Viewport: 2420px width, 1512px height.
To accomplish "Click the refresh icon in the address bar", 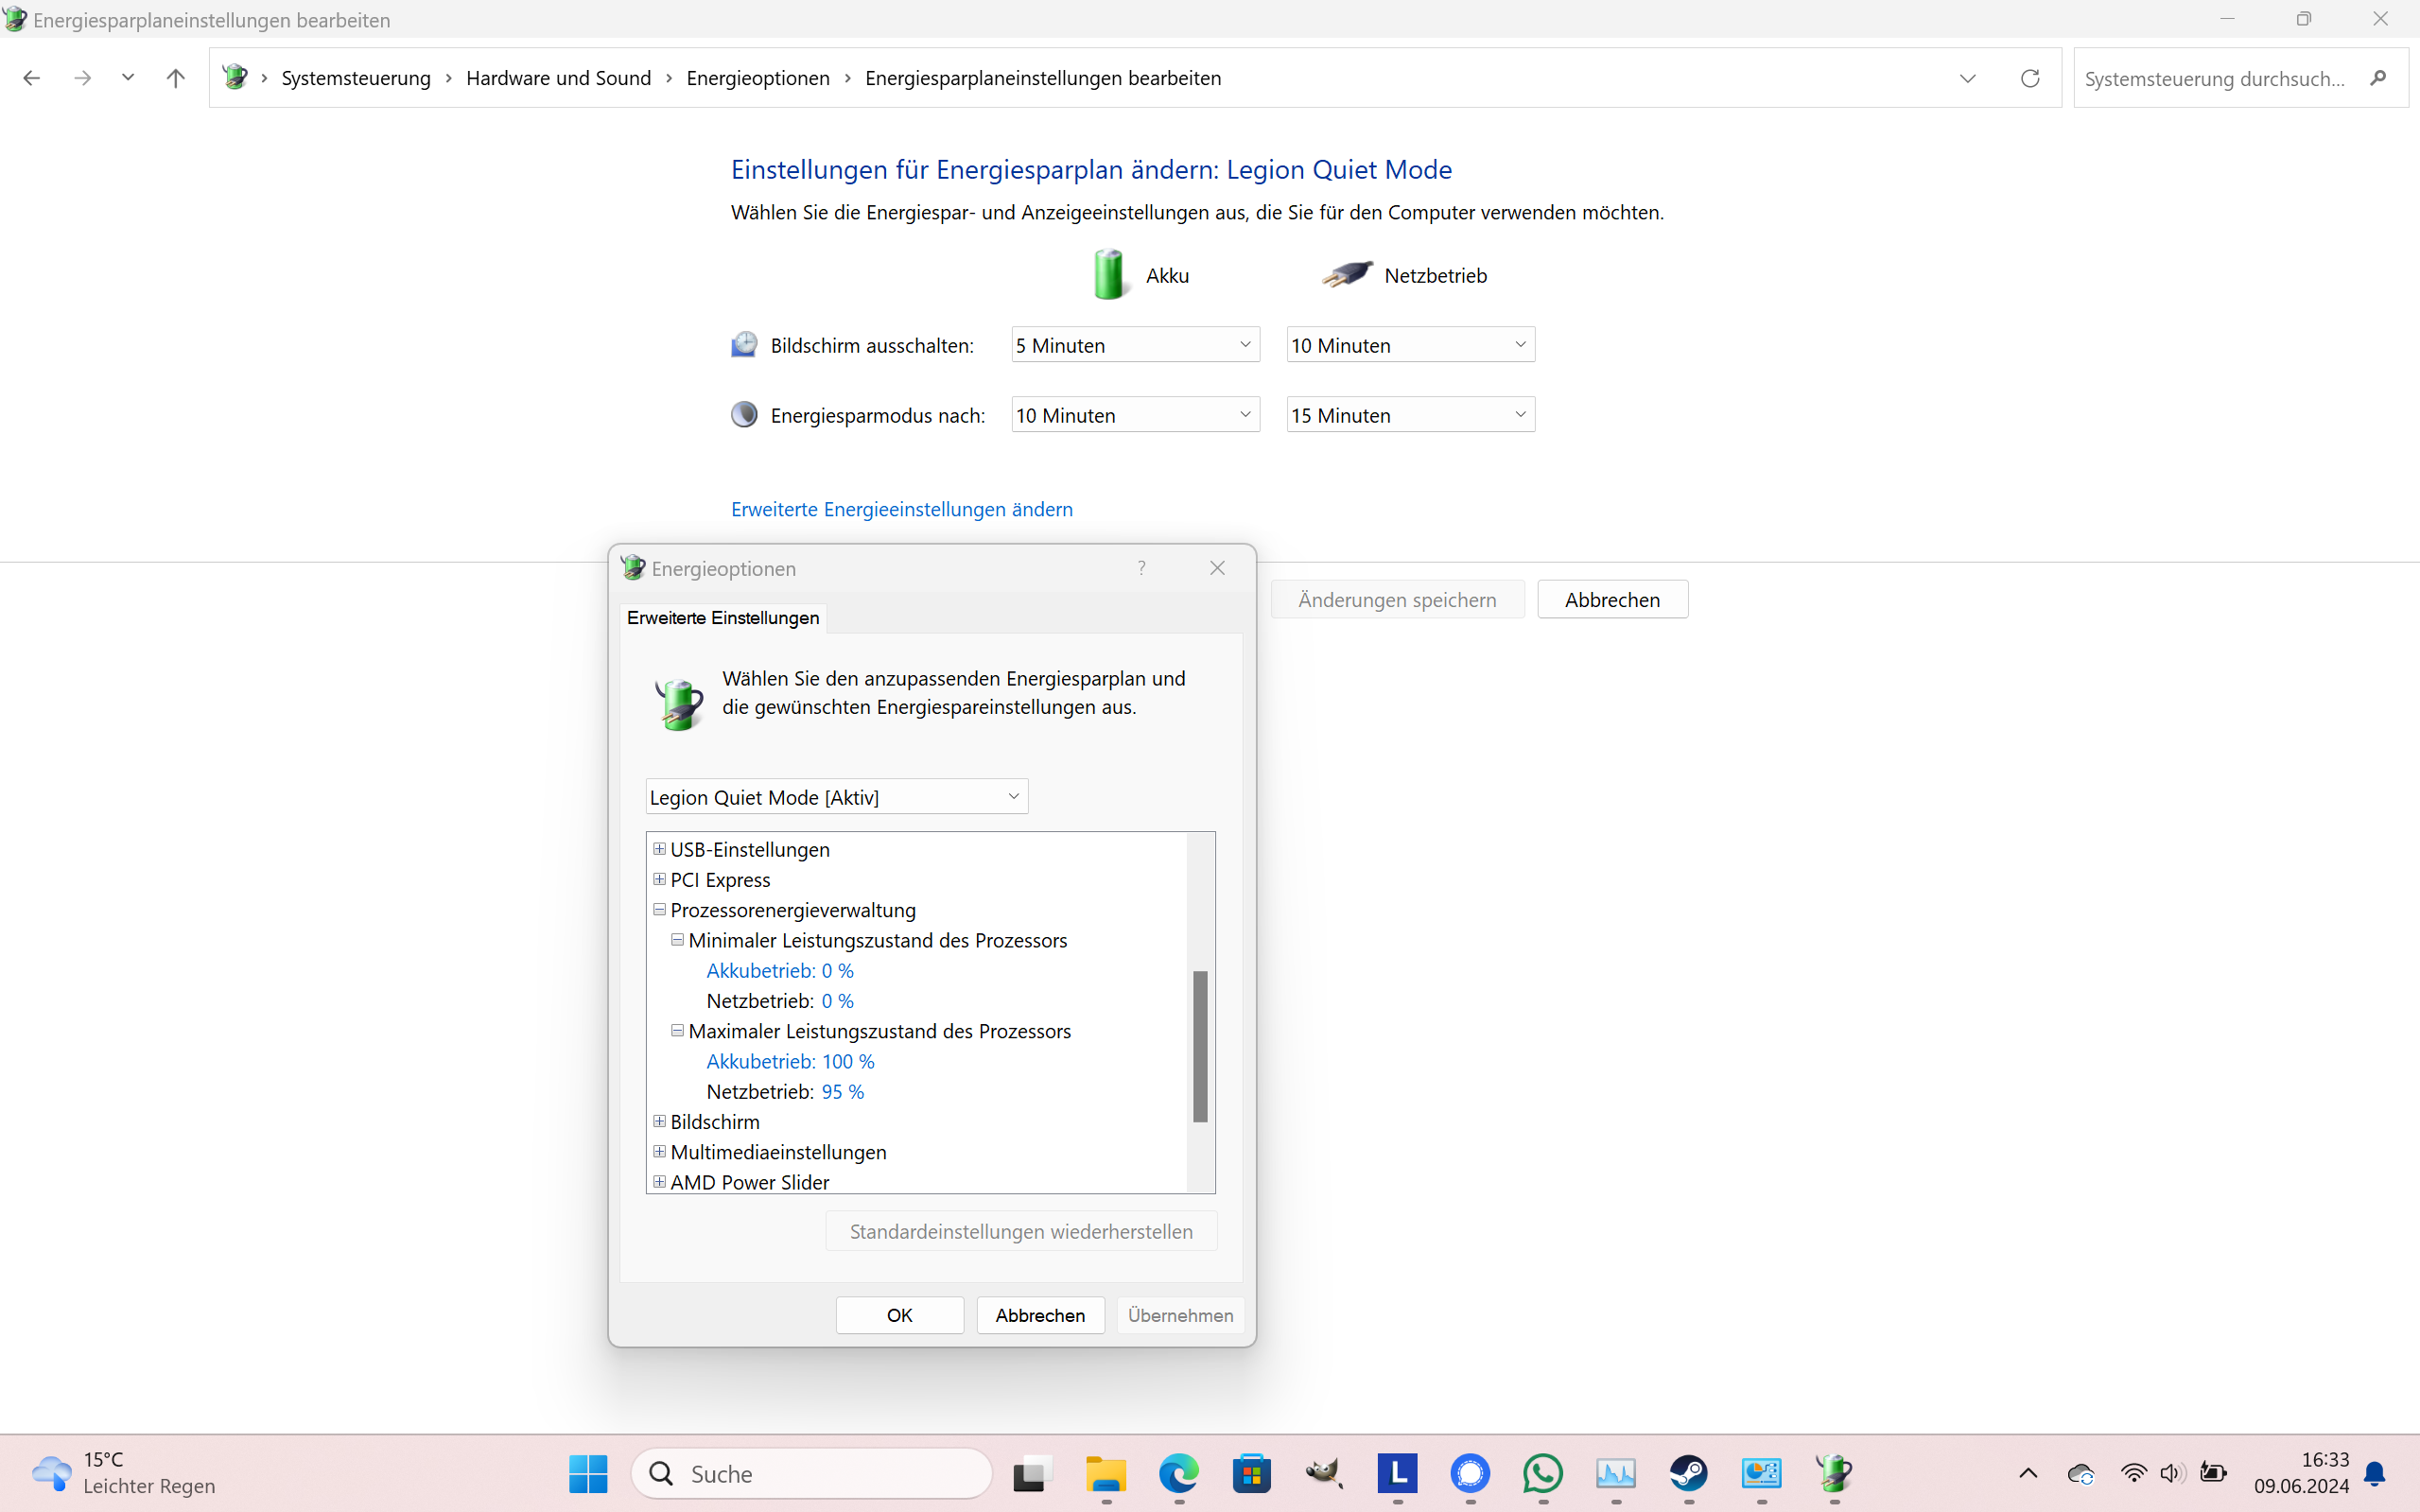I will [2030, 78].
